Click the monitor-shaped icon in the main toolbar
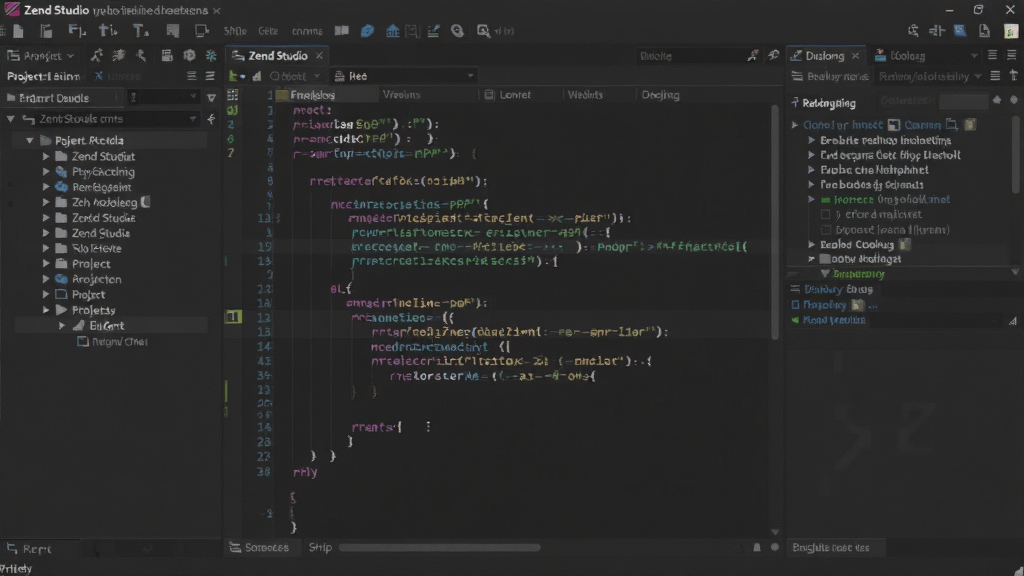Screen dimensions: 1024x576 [x=201, y=31]
